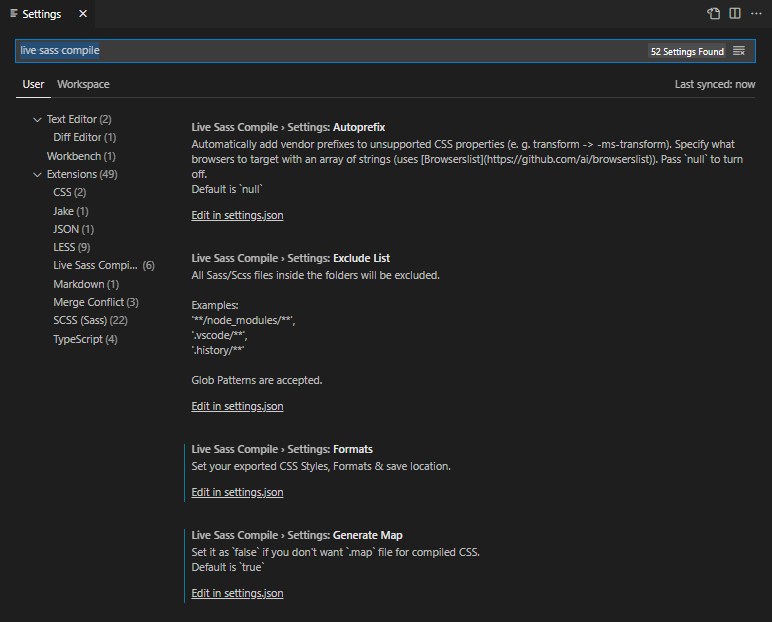This screenshot has height=622, width=772.
Task: Edit Formats setting in settings.json
Action: point(237,492)
